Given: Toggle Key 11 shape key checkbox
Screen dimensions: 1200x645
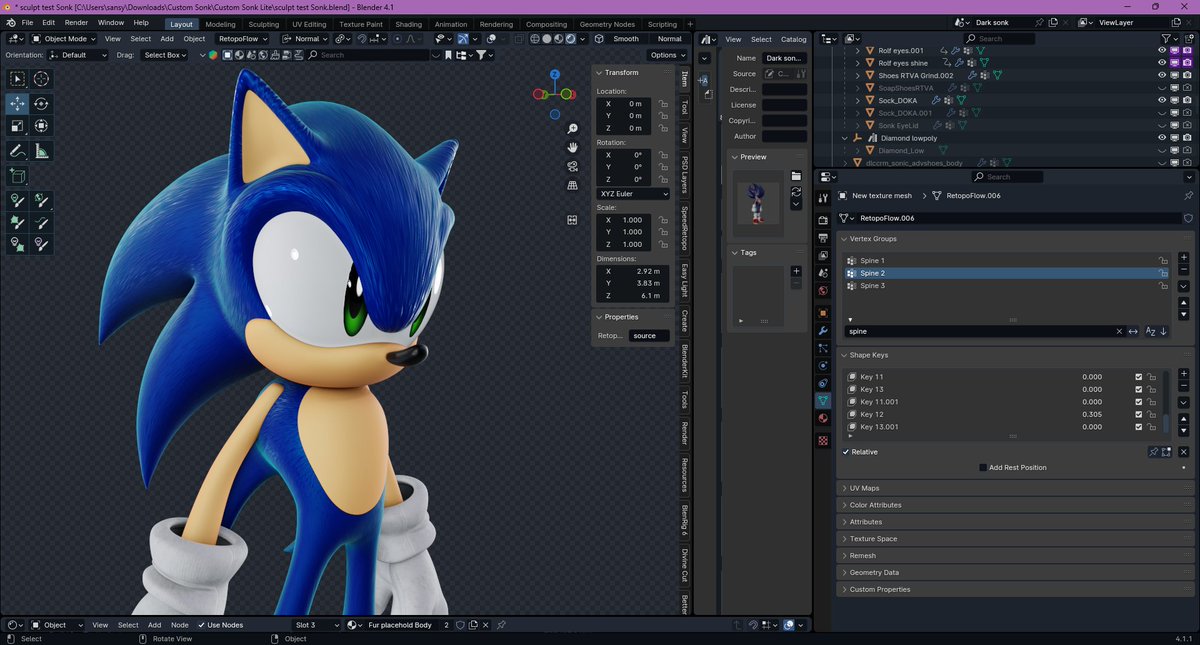Looking at the screenshot, I should click(1138, 377).
